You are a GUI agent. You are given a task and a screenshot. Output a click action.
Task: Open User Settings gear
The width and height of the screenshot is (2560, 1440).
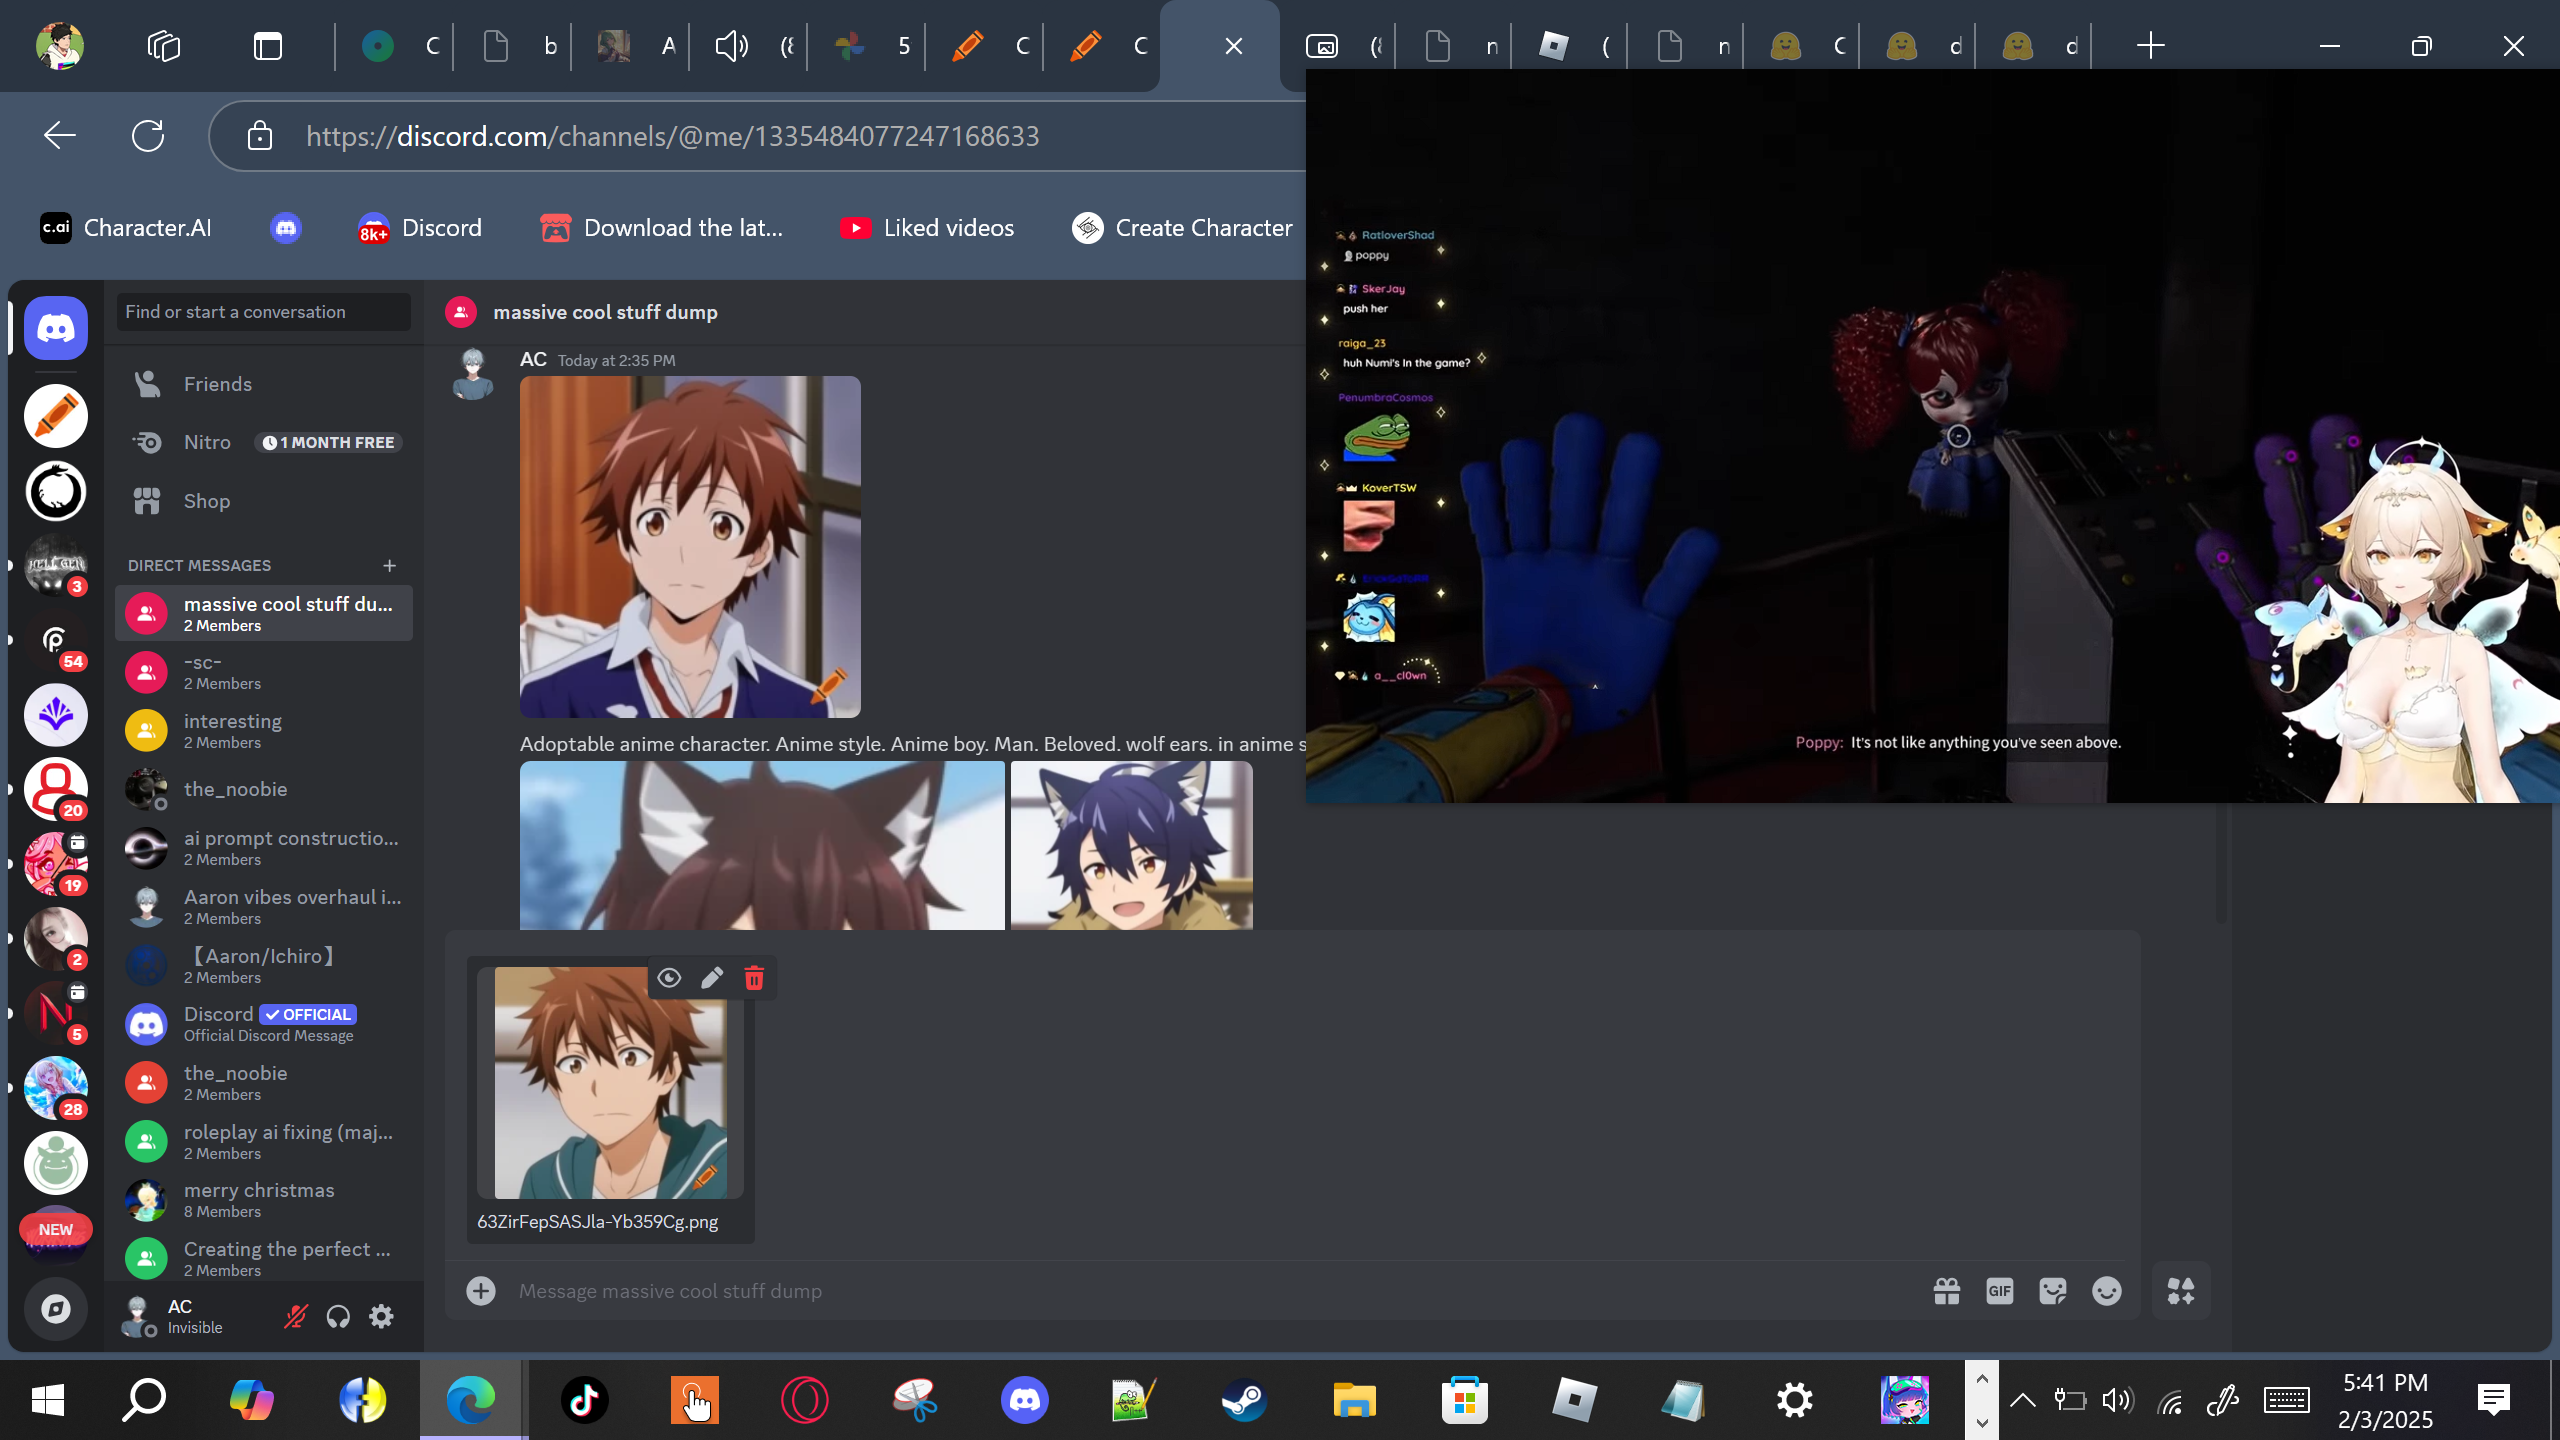pos(381,1316)
